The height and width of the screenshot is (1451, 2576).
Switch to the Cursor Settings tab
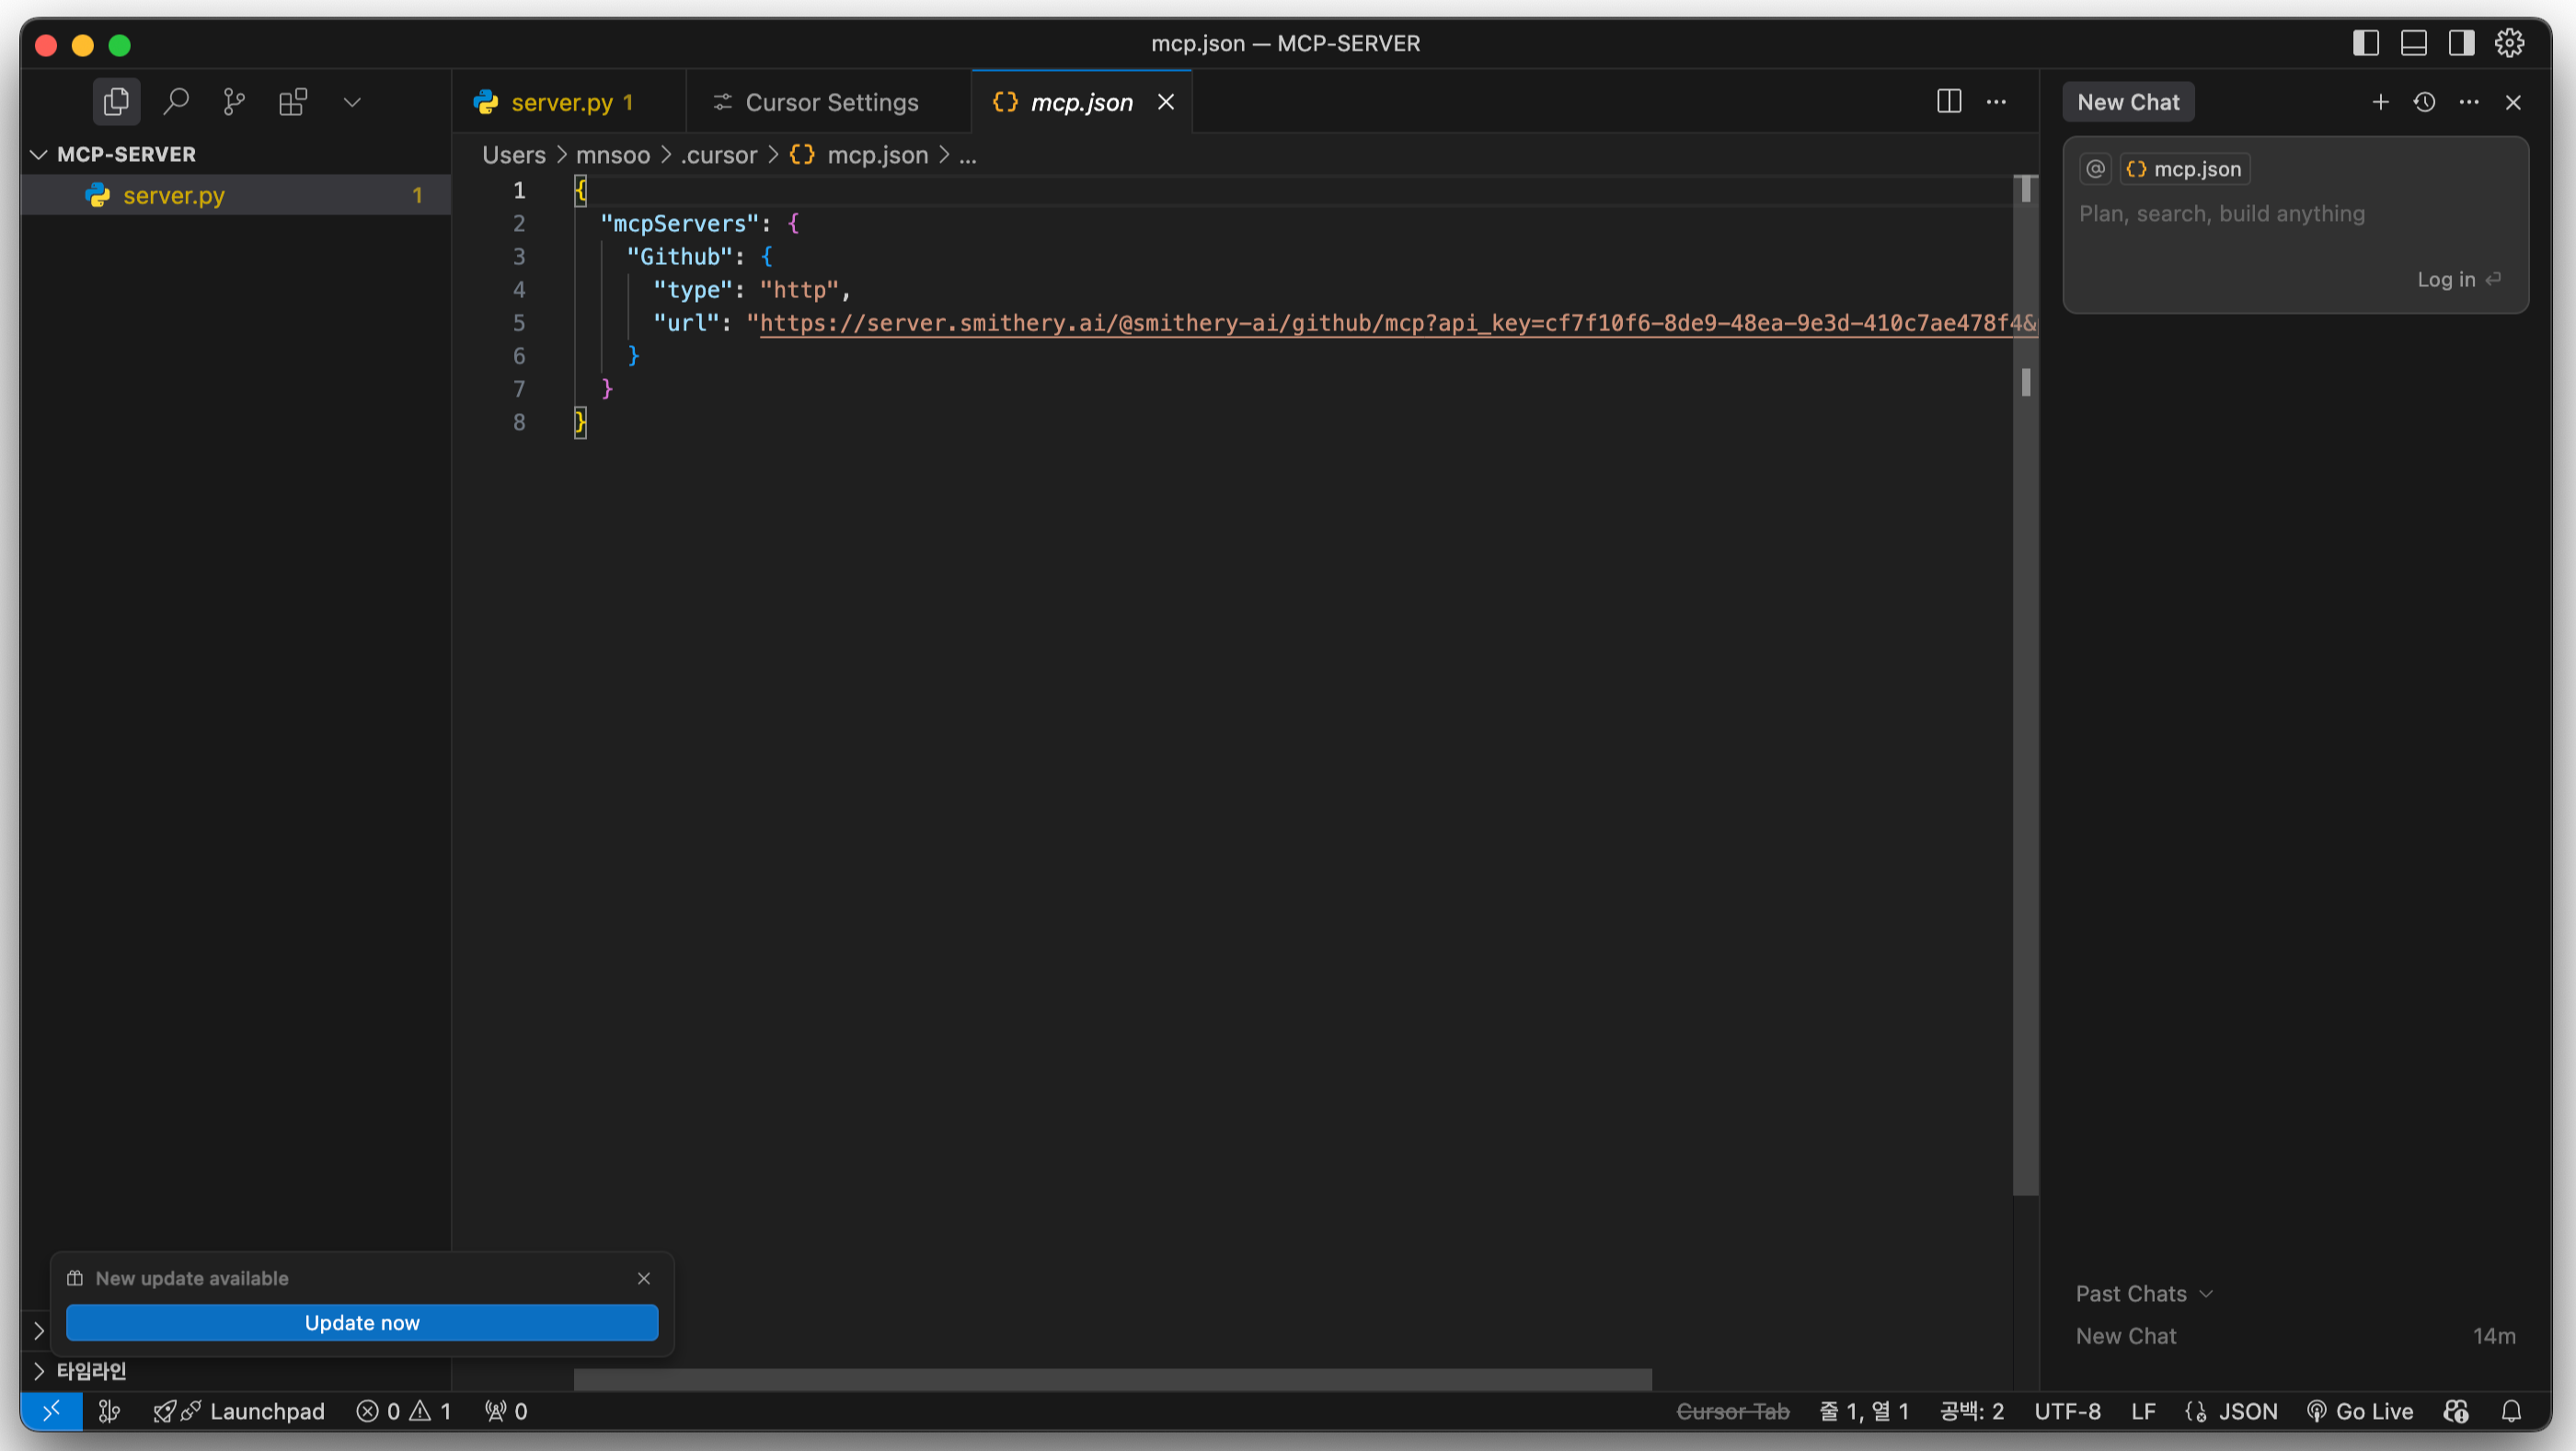[830, 102]
